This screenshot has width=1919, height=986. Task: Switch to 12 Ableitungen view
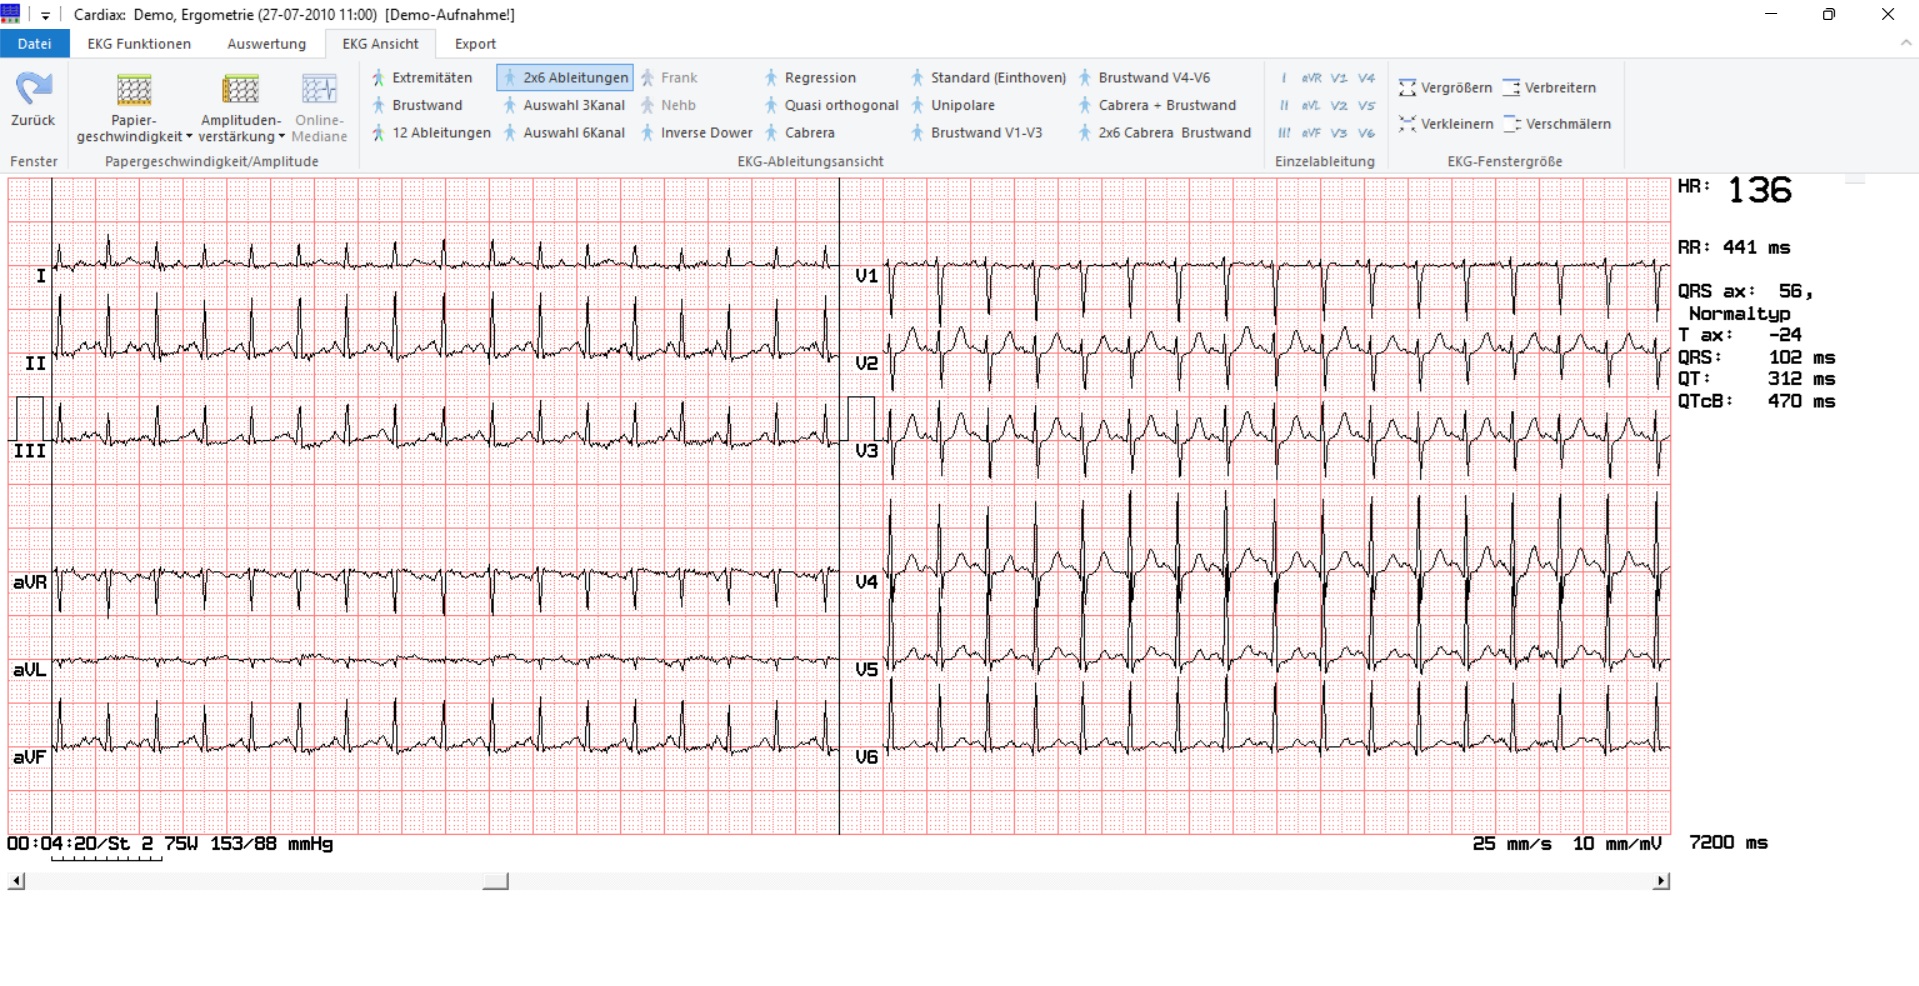[x=431, y=132]
